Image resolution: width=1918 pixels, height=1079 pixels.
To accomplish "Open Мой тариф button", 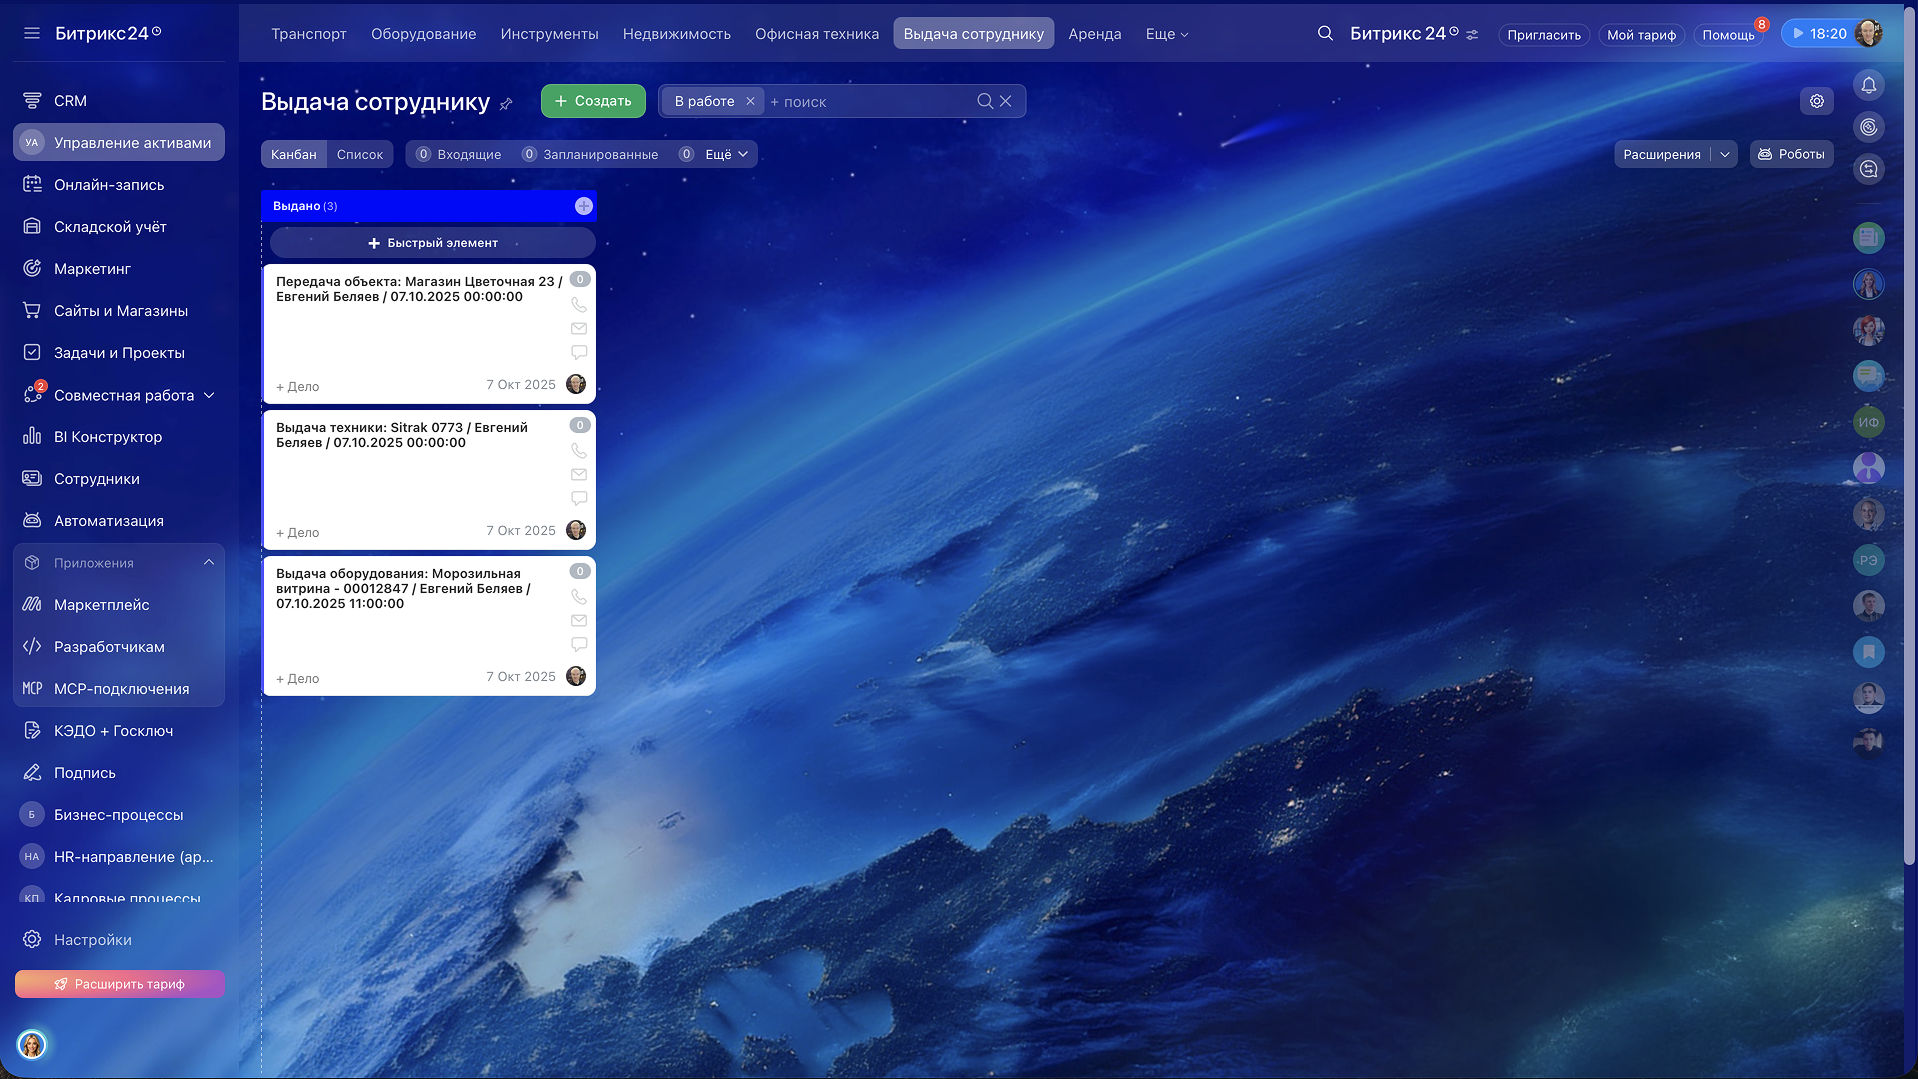I will point(1641,35).
